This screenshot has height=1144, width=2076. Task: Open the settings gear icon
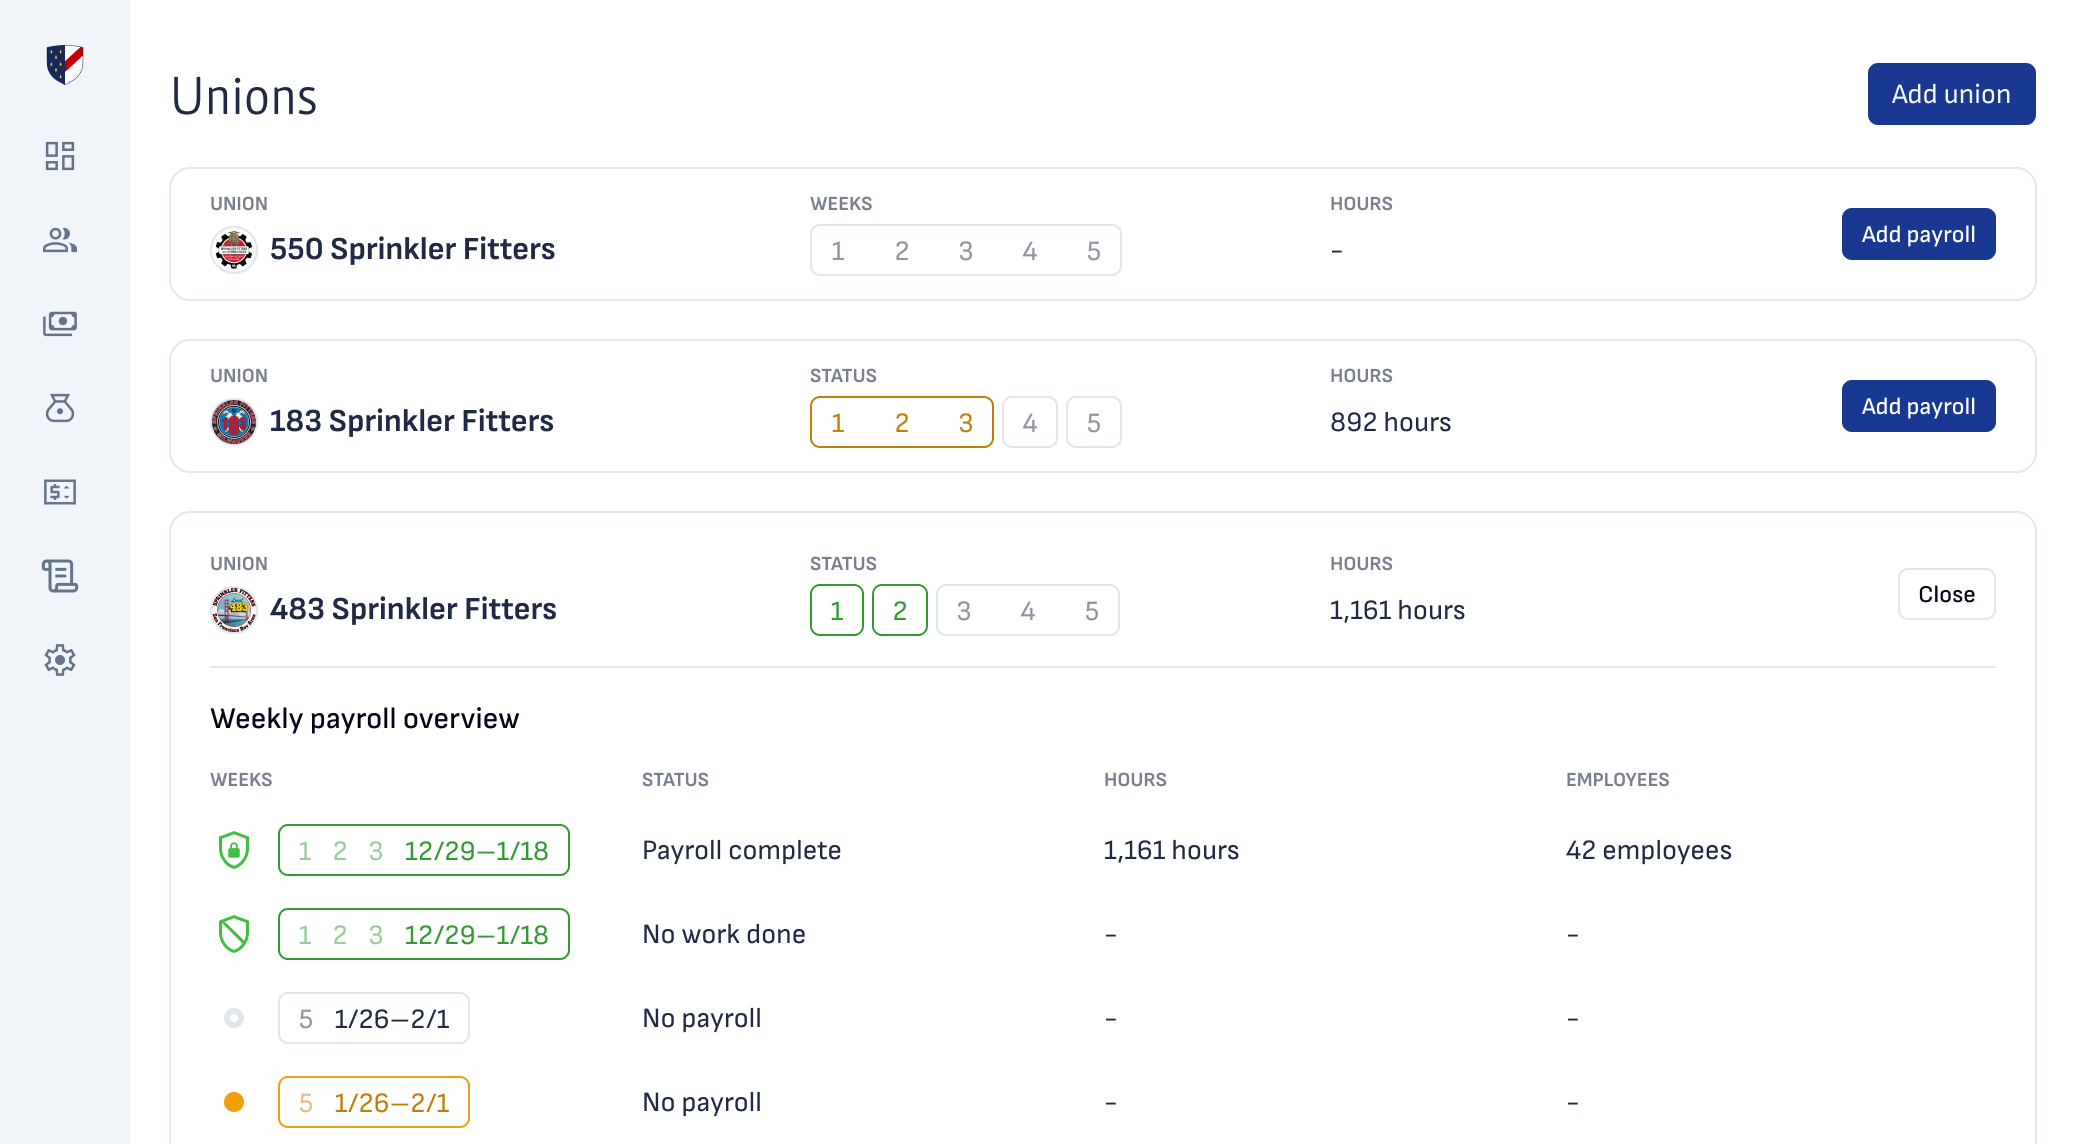(x=60, y=660)
